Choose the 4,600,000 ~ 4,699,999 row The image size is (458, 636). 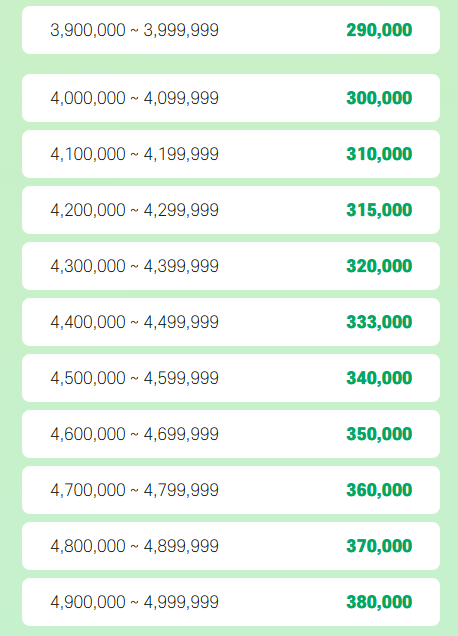pyautogui.click(x=231, y=434)
